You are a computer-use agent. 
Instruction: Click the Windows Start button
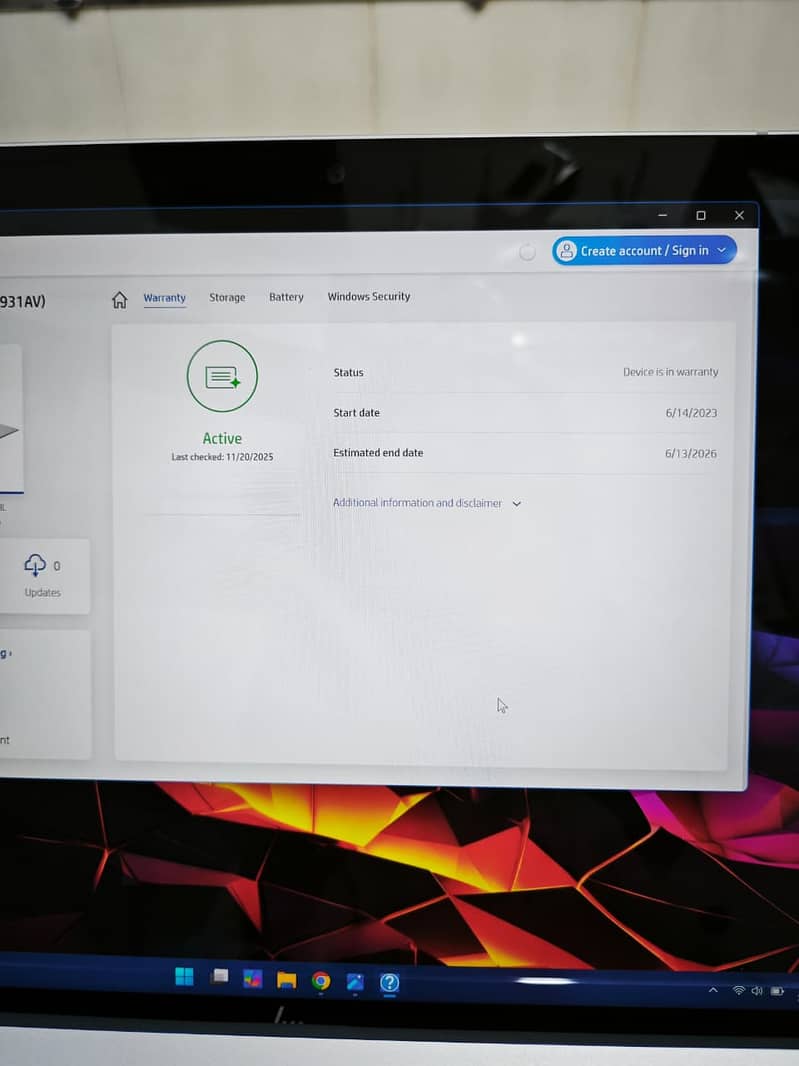click(185, 977)
